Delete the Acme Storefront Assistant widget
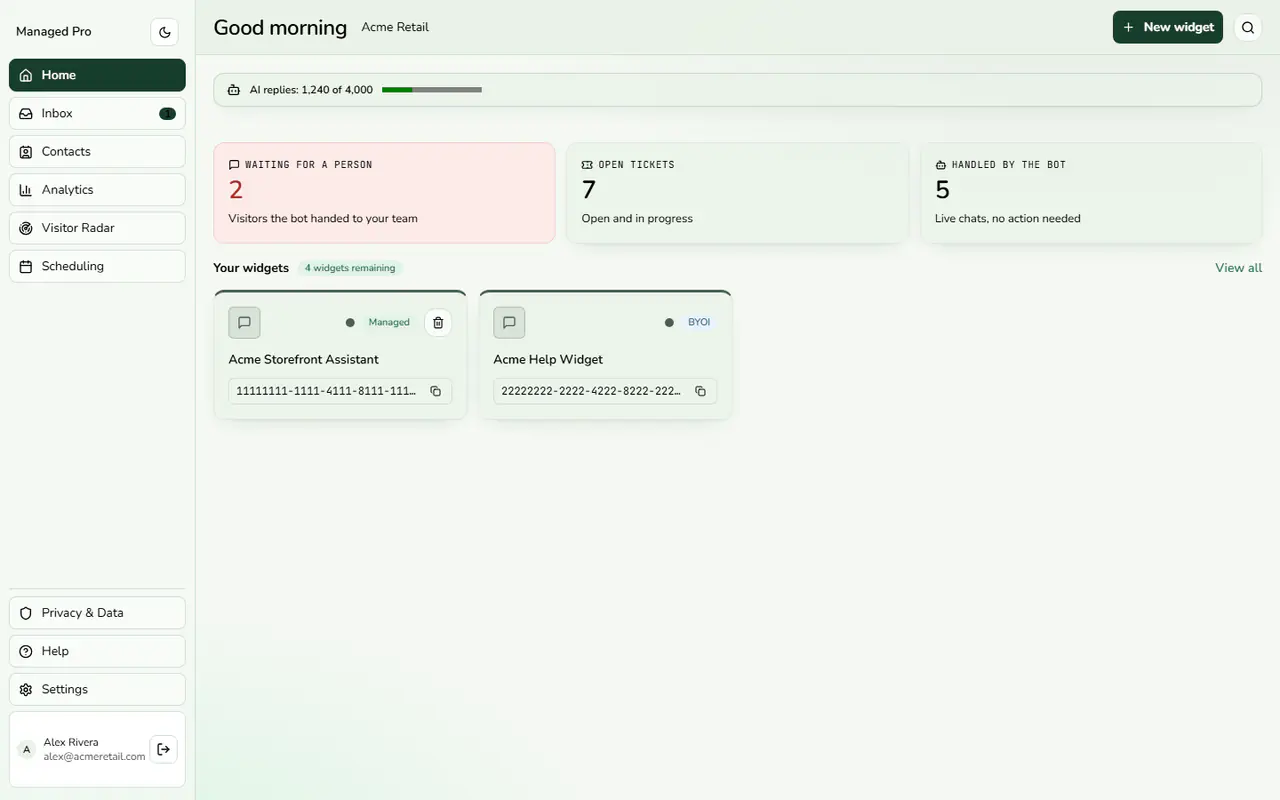This screenshot has width=1280, height=800. point(438,322)
